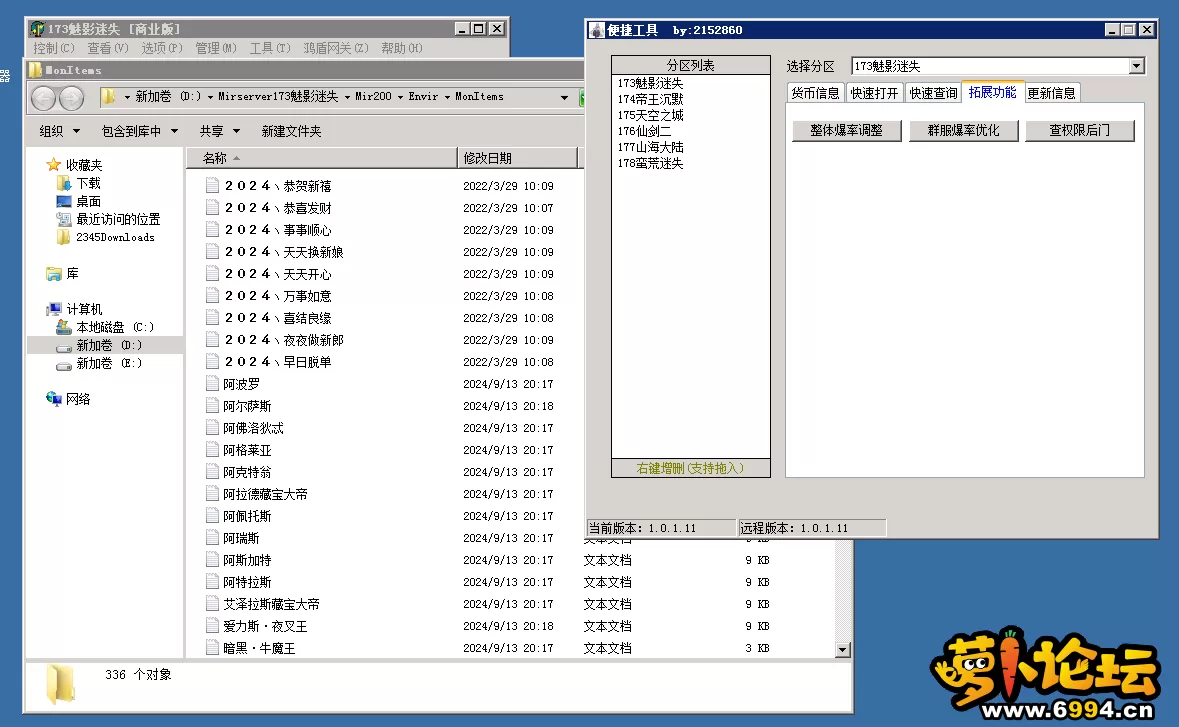The image size is (1179, 727).
Task: Open the 2345Downloads folder
Action: click(x=115, y=237)
